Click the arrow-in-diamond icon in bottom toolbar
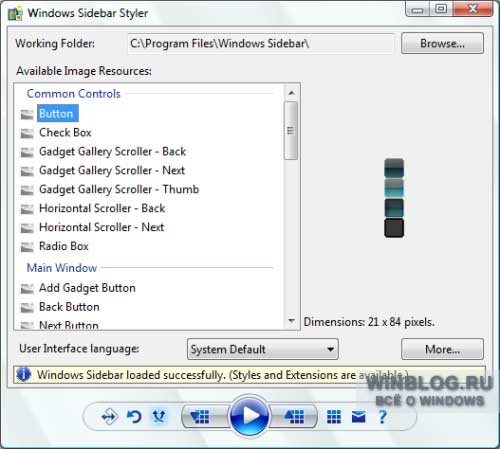Viewport: 500px width, 449px height. [109, 417]
